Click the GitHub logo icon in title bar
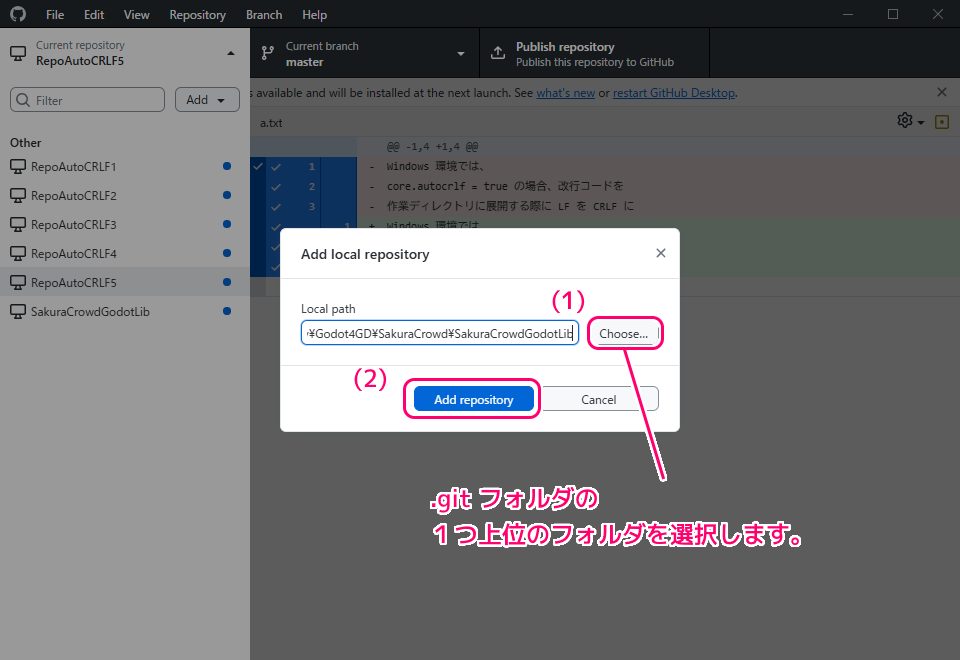Viewport: 960px width, 660px height. click(18, 15)
